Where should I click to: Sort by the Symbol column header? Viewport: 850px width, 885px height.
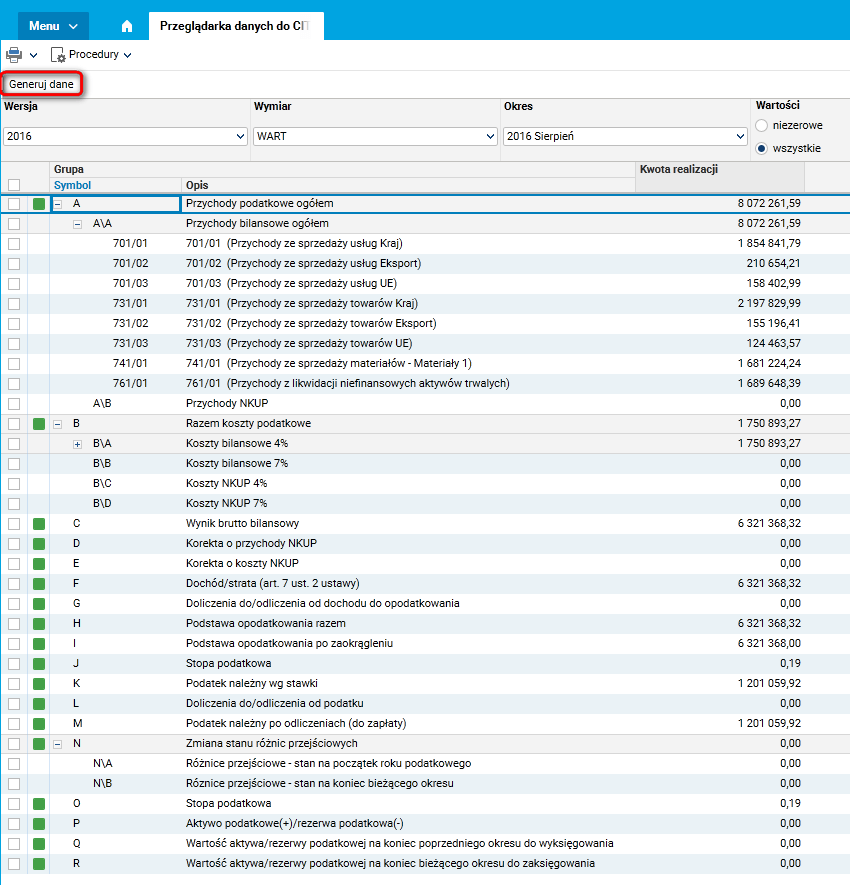point(72,185)
